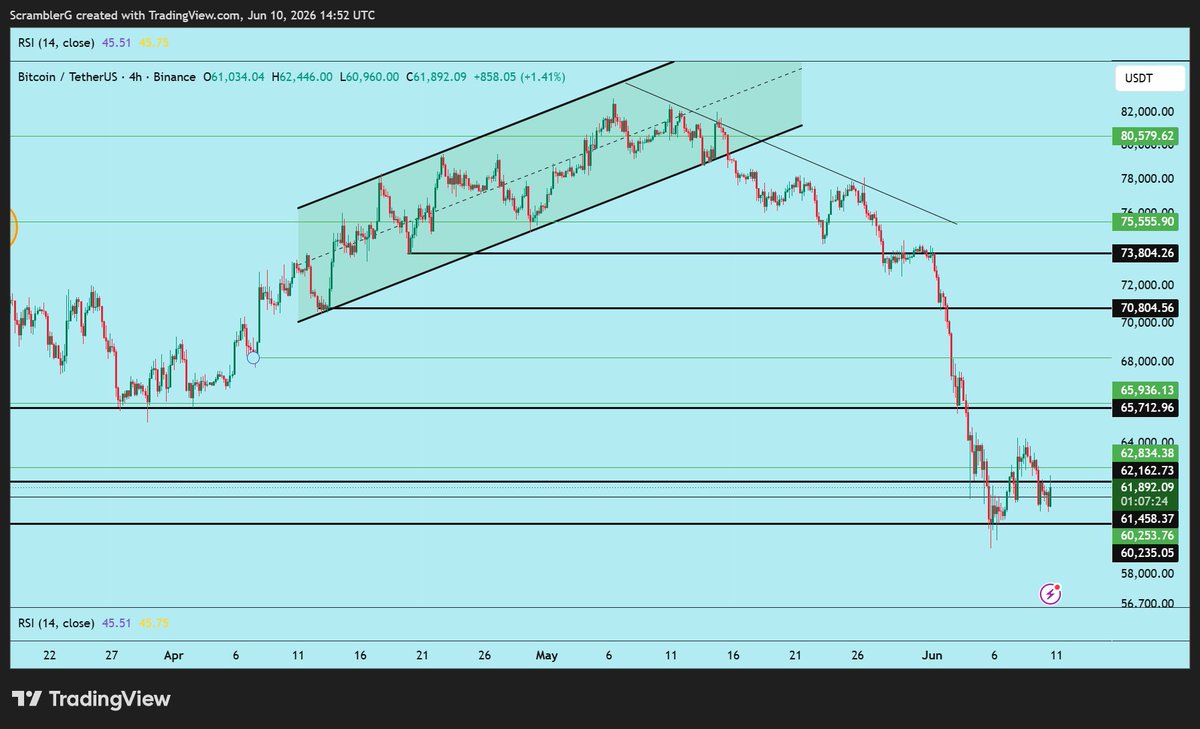Screen dimensions: 1200x729
Task: Click the Apr label on the time axis
Action: pos(174,656)
